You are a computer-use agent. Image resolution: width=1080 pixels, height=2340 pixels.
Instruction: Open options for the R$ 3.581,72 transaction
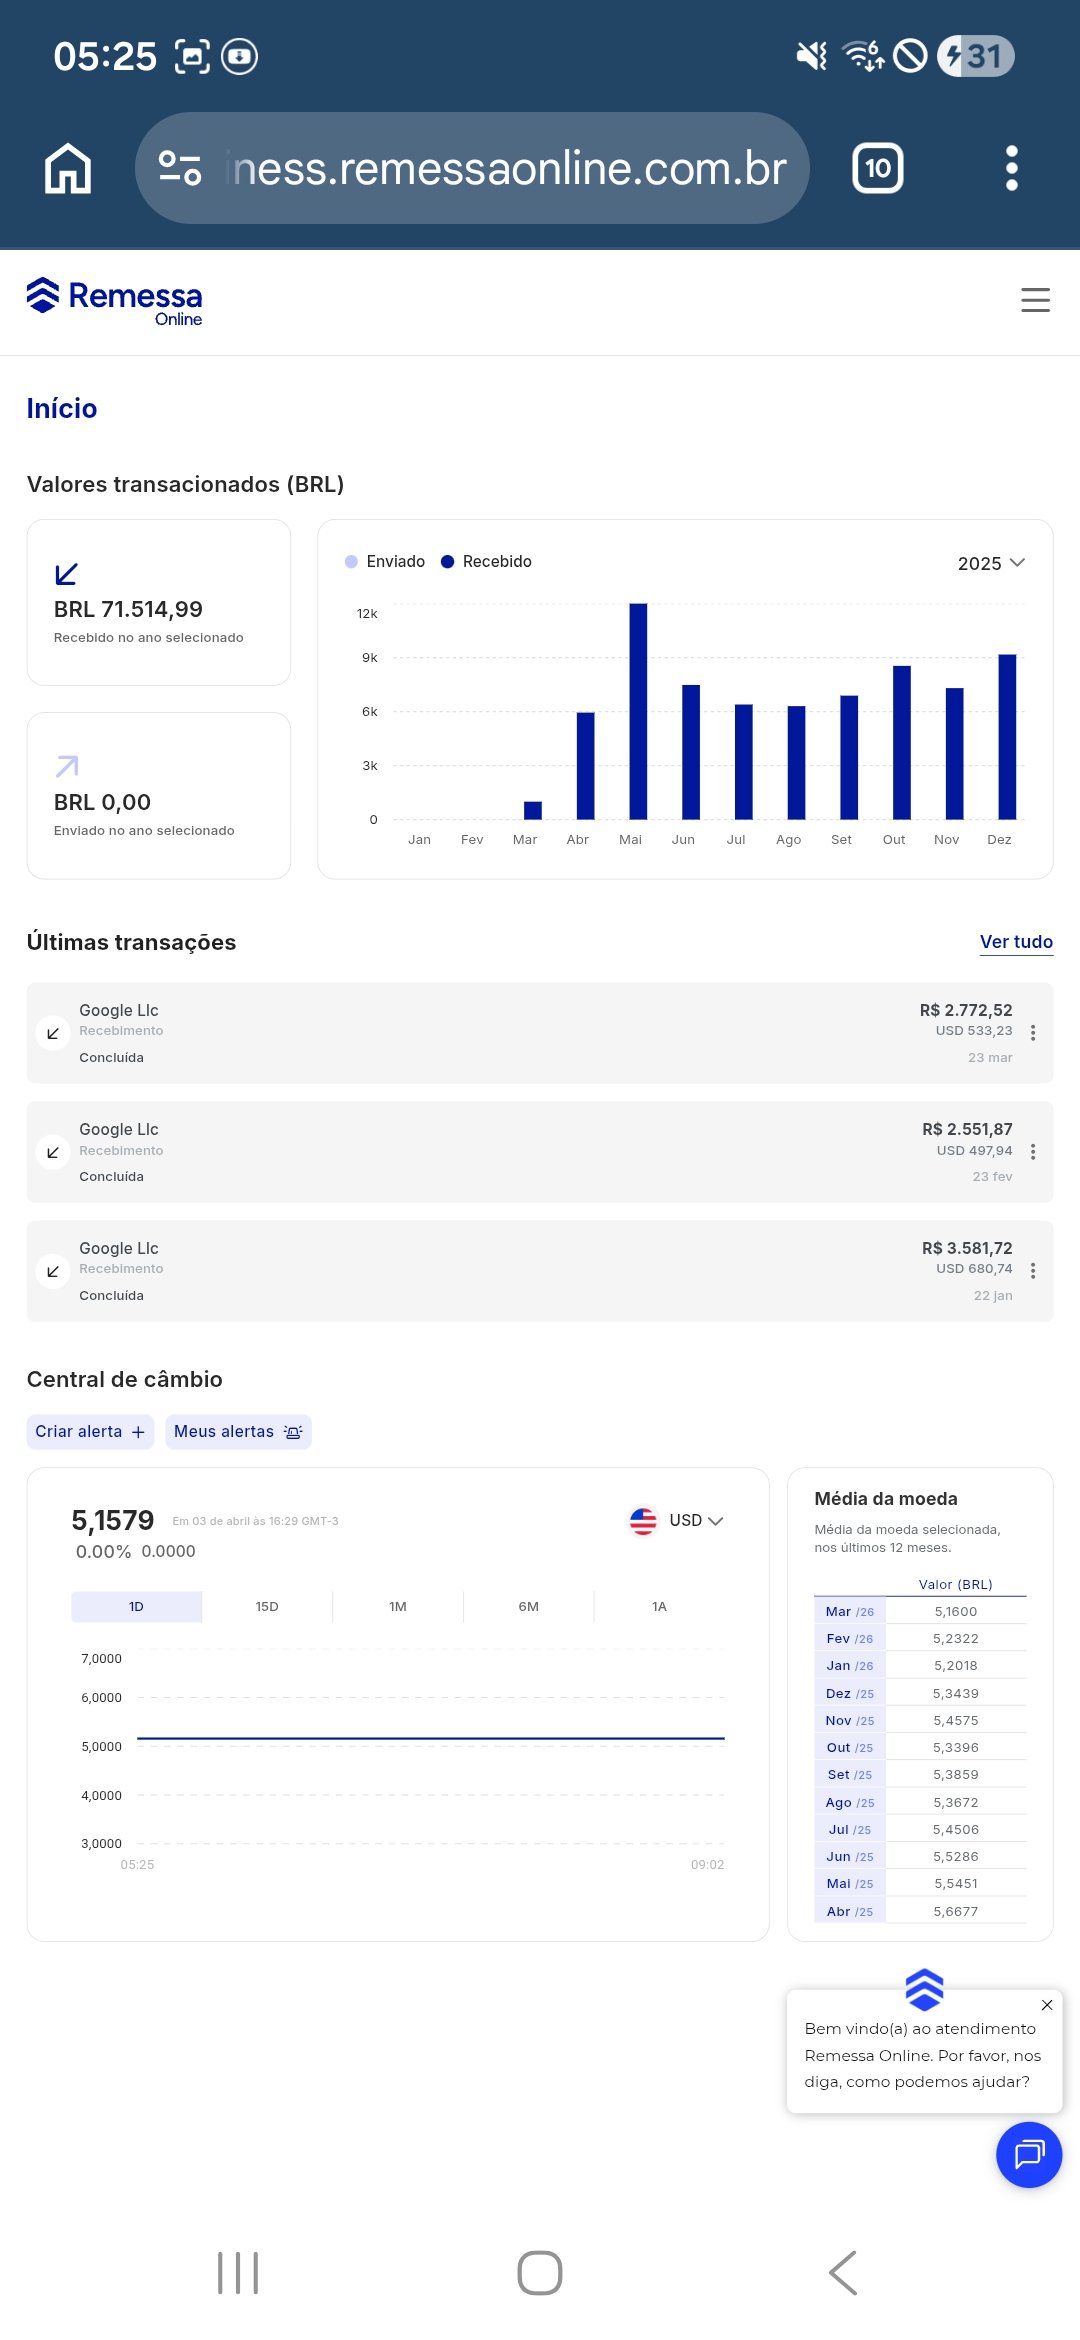click(x=1033, y=1271)
